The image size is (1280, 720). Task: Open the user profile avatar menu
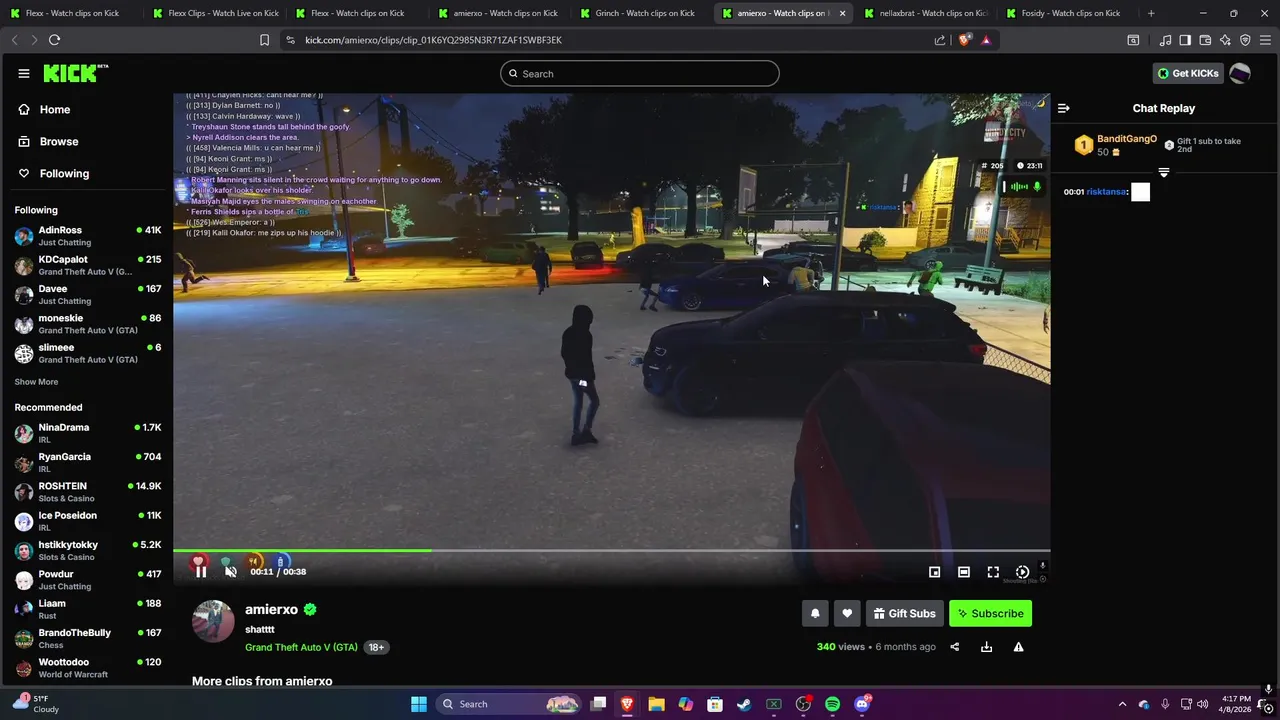tap(1240, 73)
